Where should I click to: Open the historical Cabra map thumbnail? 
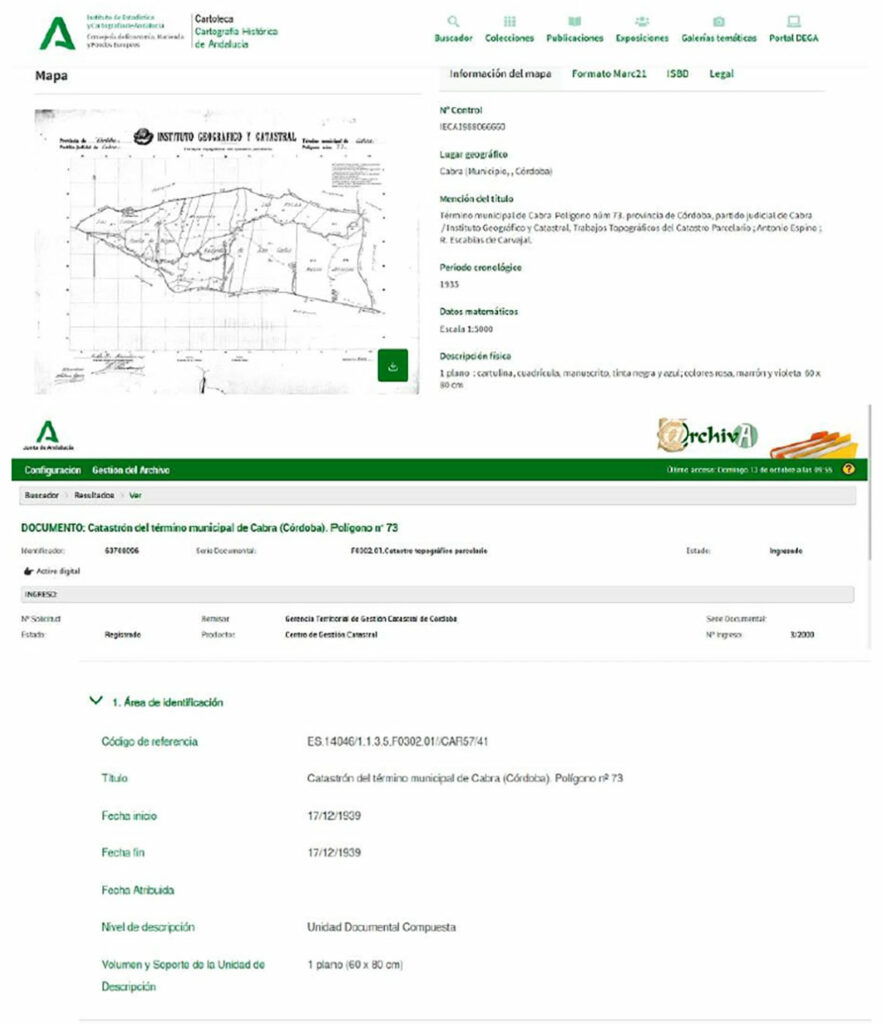tap(227, 251)
